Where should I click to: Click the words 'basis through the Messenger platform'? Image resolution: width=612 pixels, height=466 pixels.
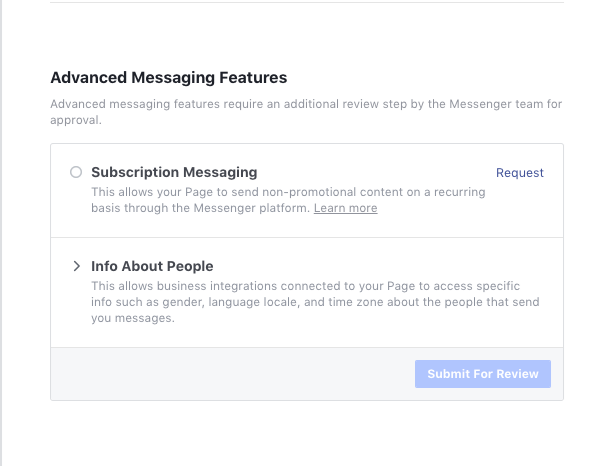[x=201, y=208]
